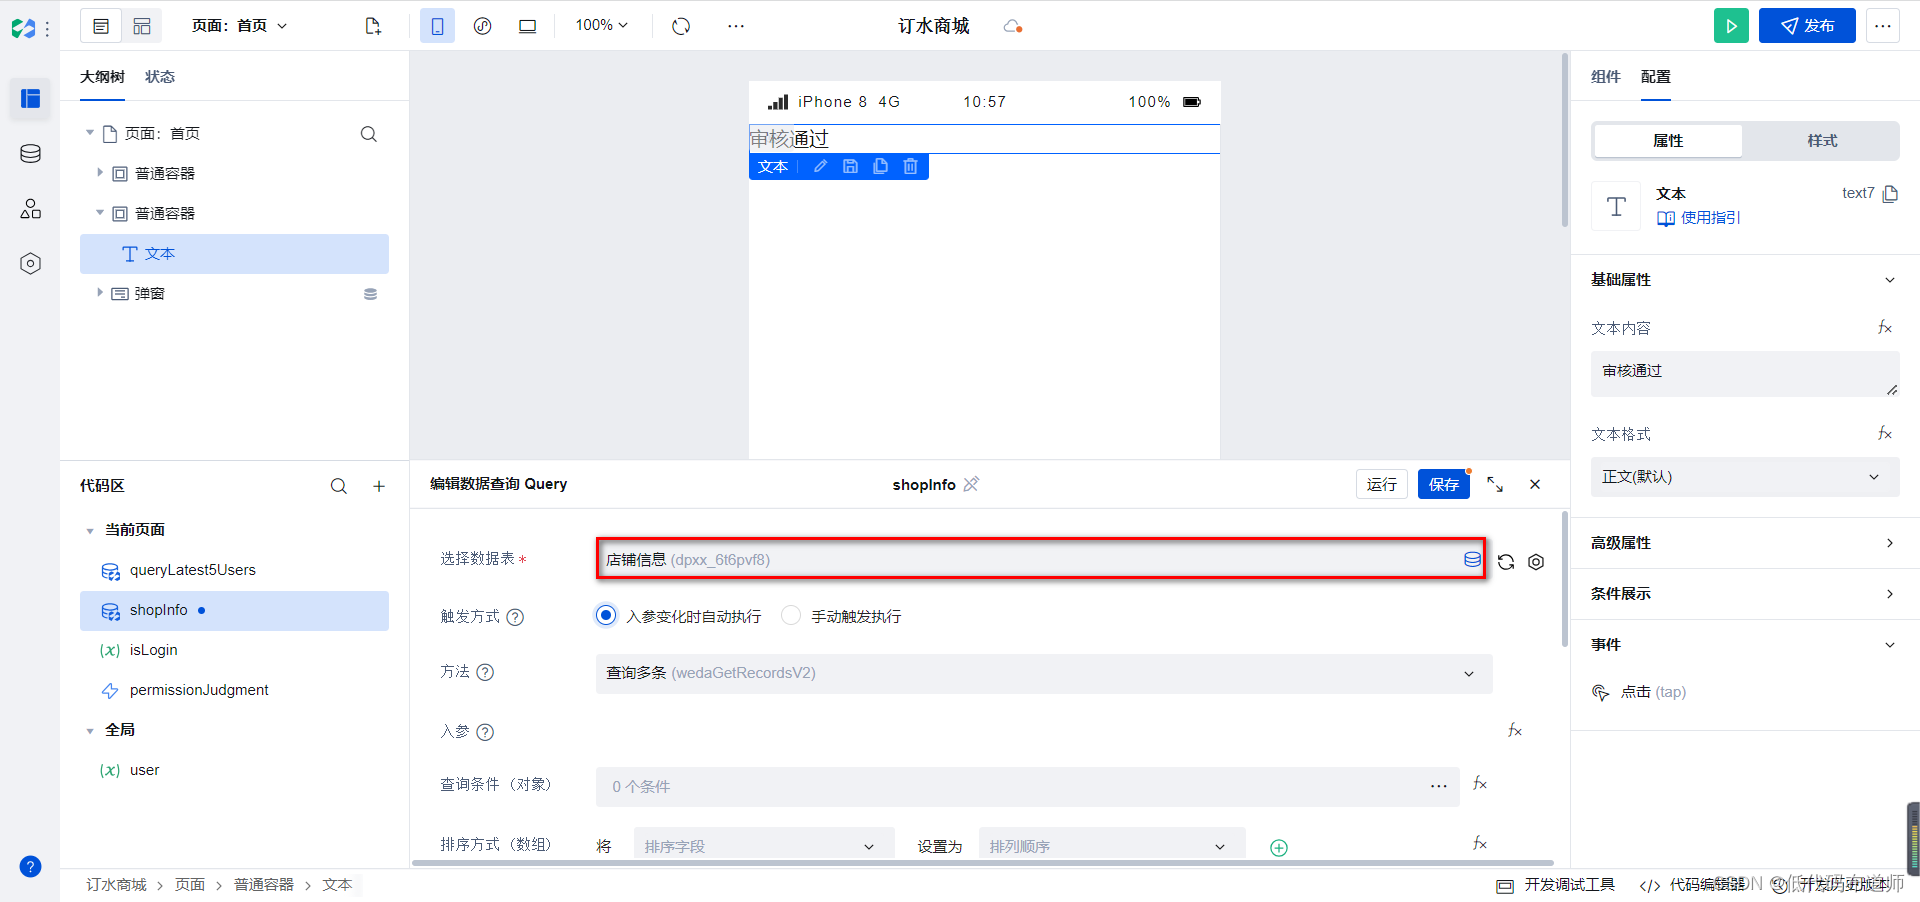Refresh the data table list
This screenshot has height=902, width=1920.
click(x=1506, y=562)
